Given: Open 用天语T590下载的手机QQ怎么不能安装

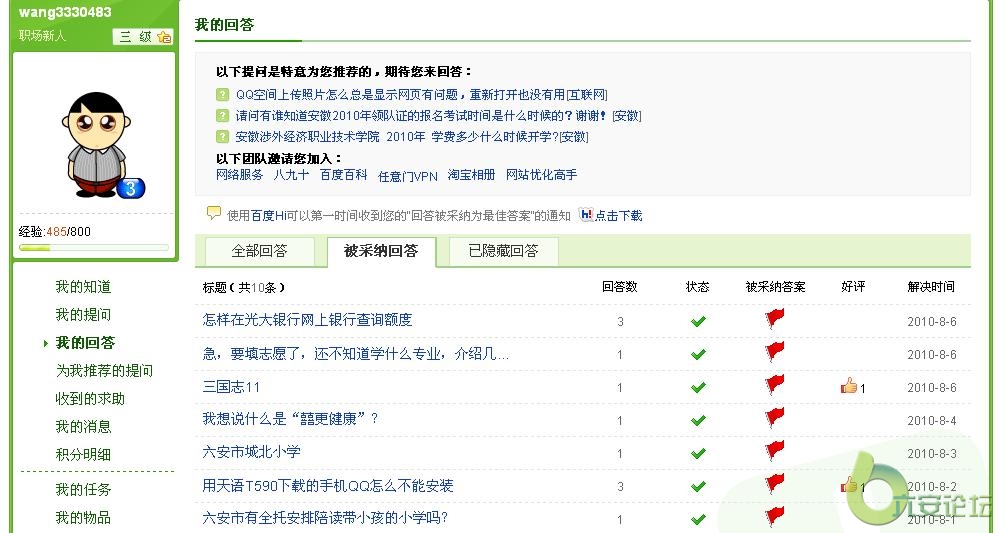Looking at the screenshot, I should pyautogui.click(x=327, y=486).
